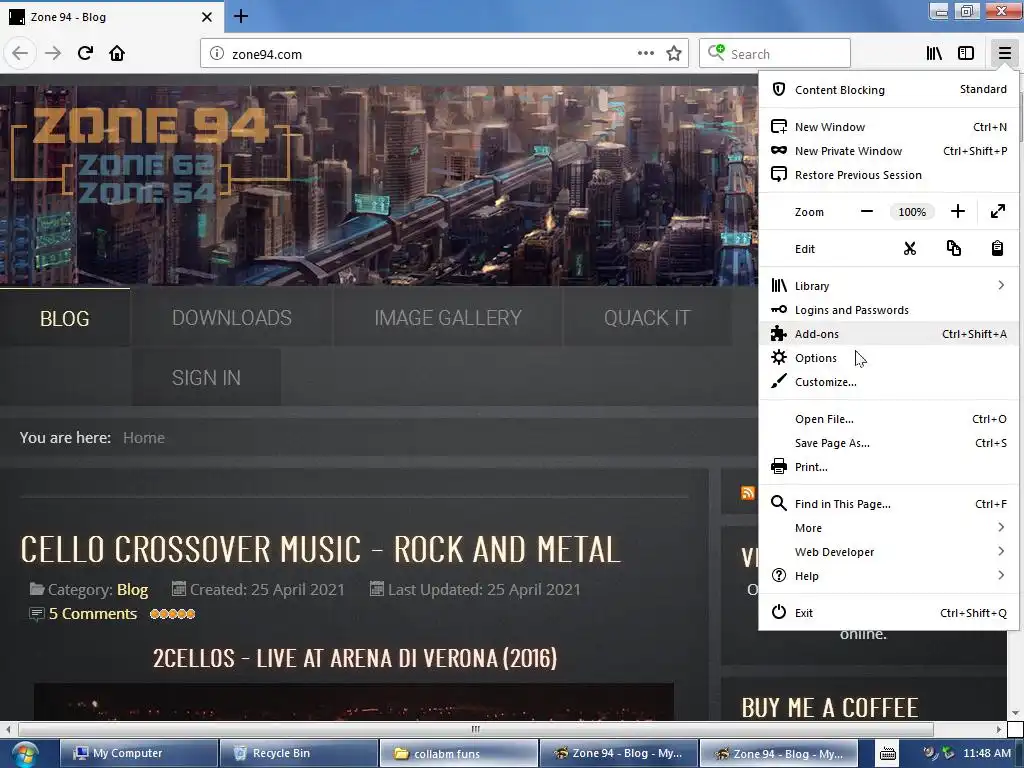
Task: Open the DOWNLOADS site tab
Action: point(232,318)
